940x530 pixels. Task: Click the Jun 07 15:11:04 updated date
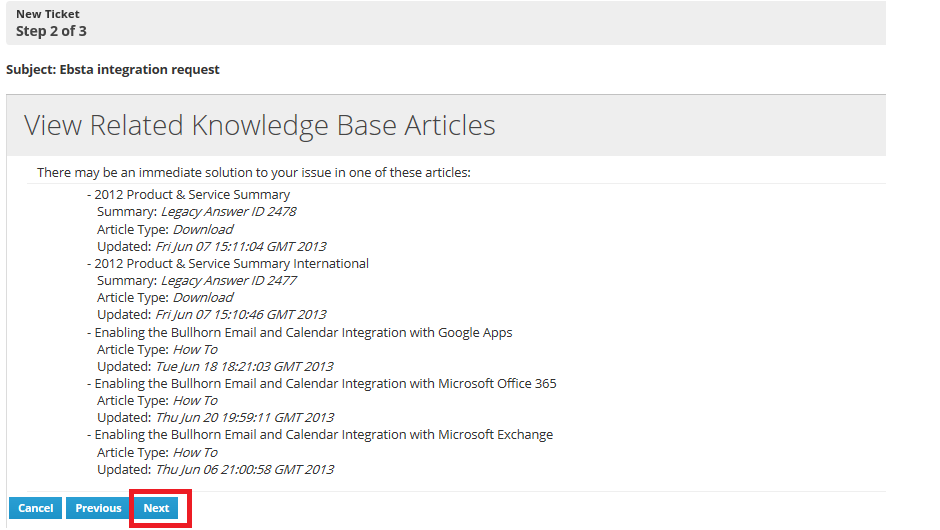pyautogui.click(x=240, y=246)
